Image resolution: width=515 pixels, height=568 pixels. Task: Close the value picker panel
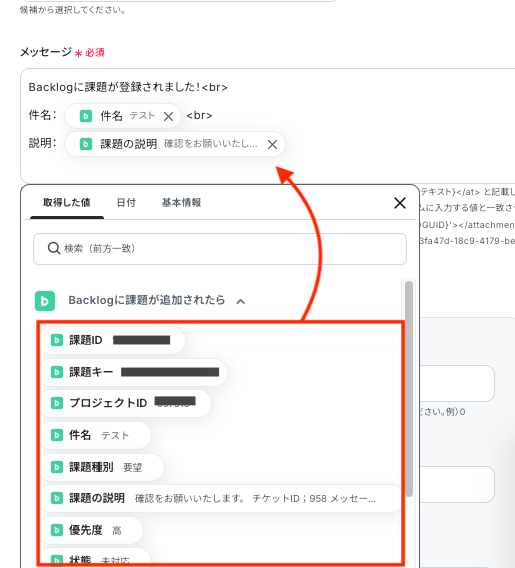coord(400,203)
